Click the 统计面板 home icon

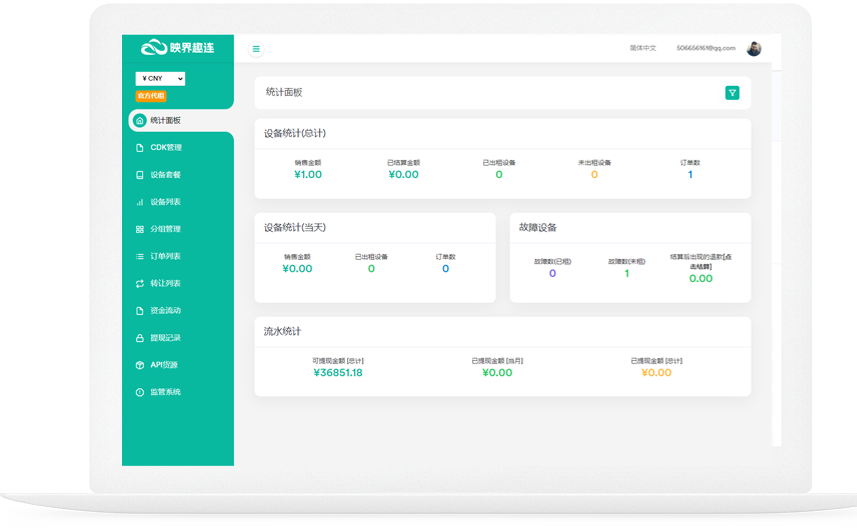[140, 121]
